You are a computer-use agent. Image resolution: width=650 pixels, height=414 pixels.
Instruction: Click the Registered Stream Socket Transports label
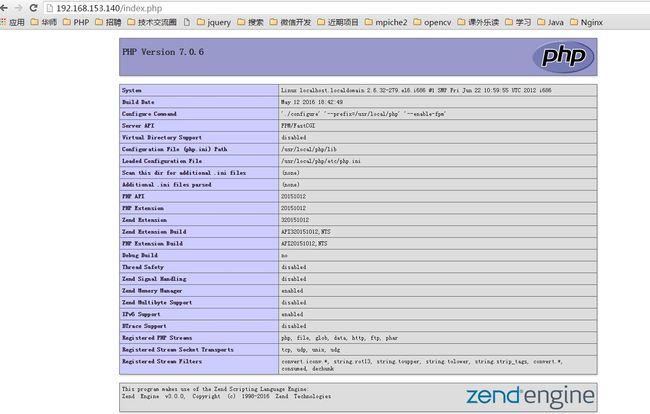(178, 350)
